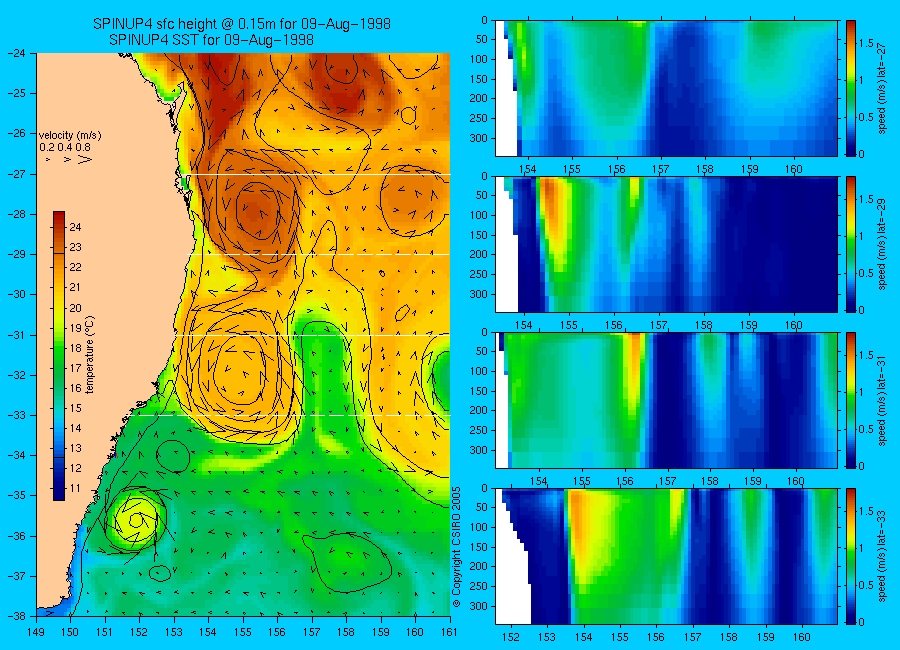This screenshot has width=900, height=650.
Task: Open the lat=-33 speed section panel
Action: (x=666, y=556)
